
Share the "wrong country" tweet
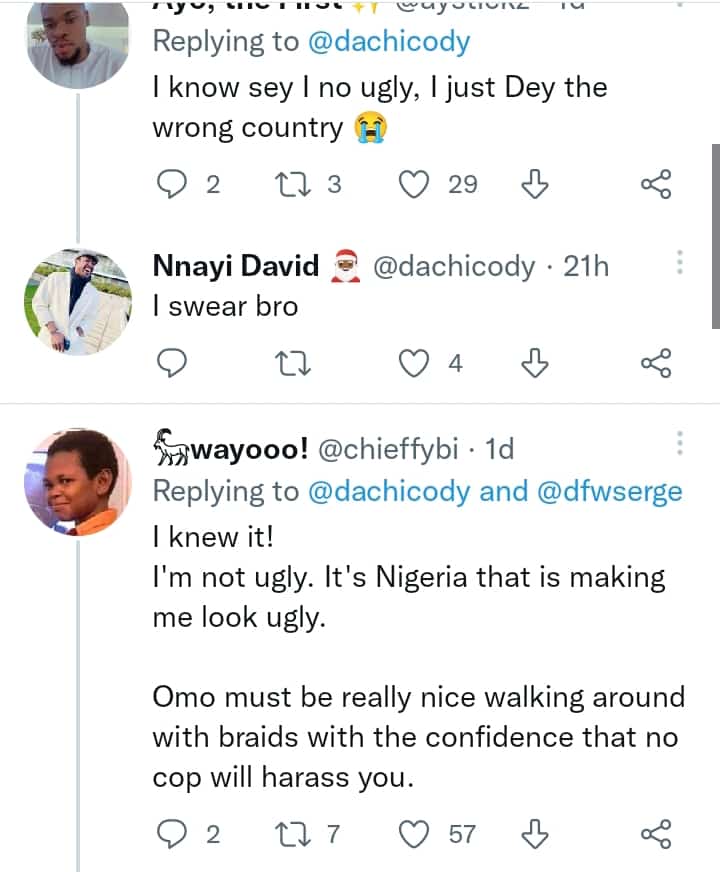click(655, 184)
